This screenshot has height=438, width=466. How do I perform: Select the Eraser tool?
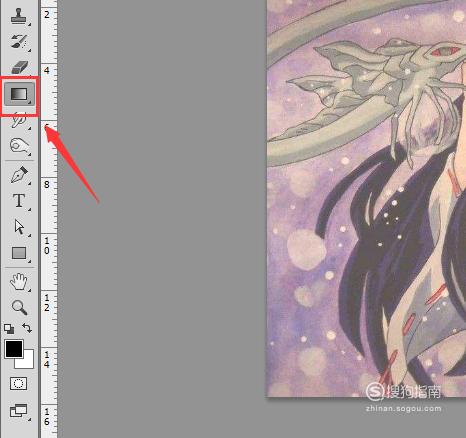[19, 67]
